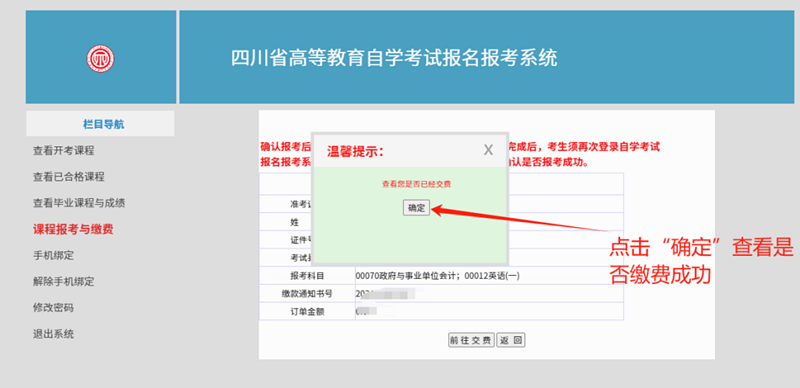This screenshot has width=800, height=388.
Task: Click the 确定 button in dialog
Action: coord(416,208)
